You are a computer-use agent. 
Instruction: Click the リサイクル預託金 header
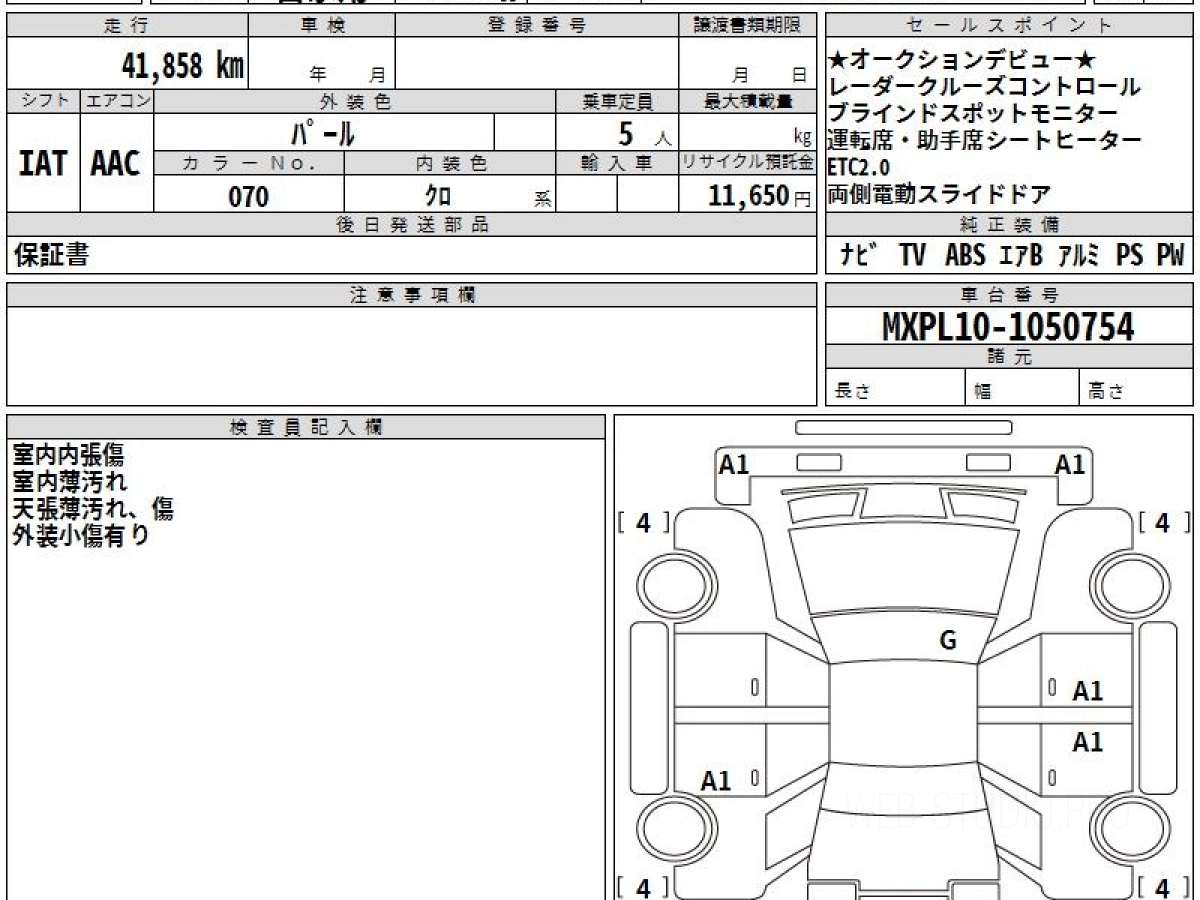coord(748,164)
